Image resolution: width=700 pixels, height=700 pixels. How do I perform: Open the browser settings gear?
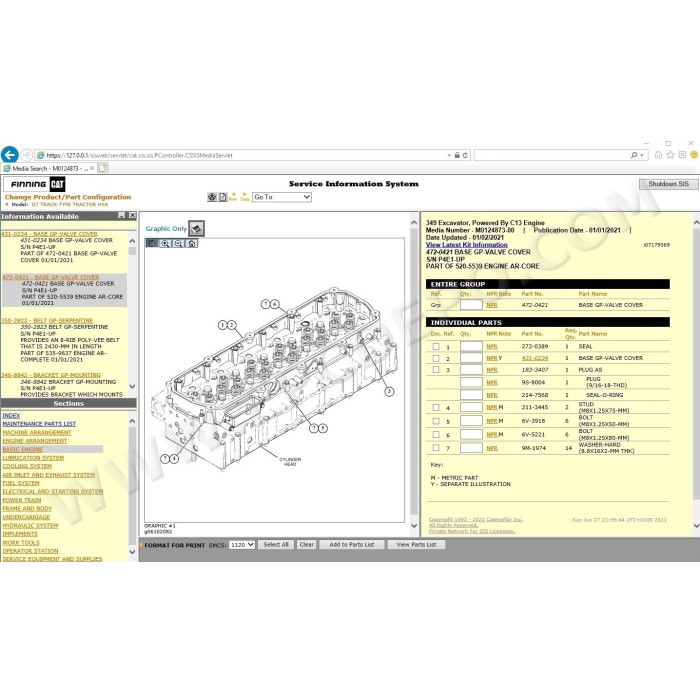click(x=682, y=155)
